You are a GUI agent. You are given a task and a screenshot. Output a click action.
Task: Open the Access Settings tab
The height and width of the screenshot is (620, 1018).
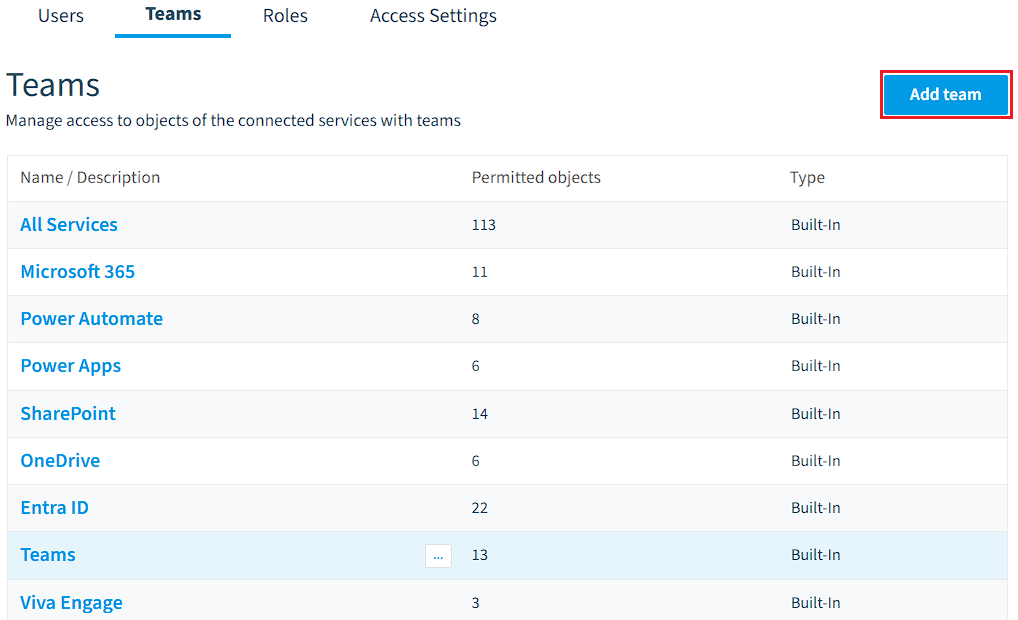click(433, 16)
